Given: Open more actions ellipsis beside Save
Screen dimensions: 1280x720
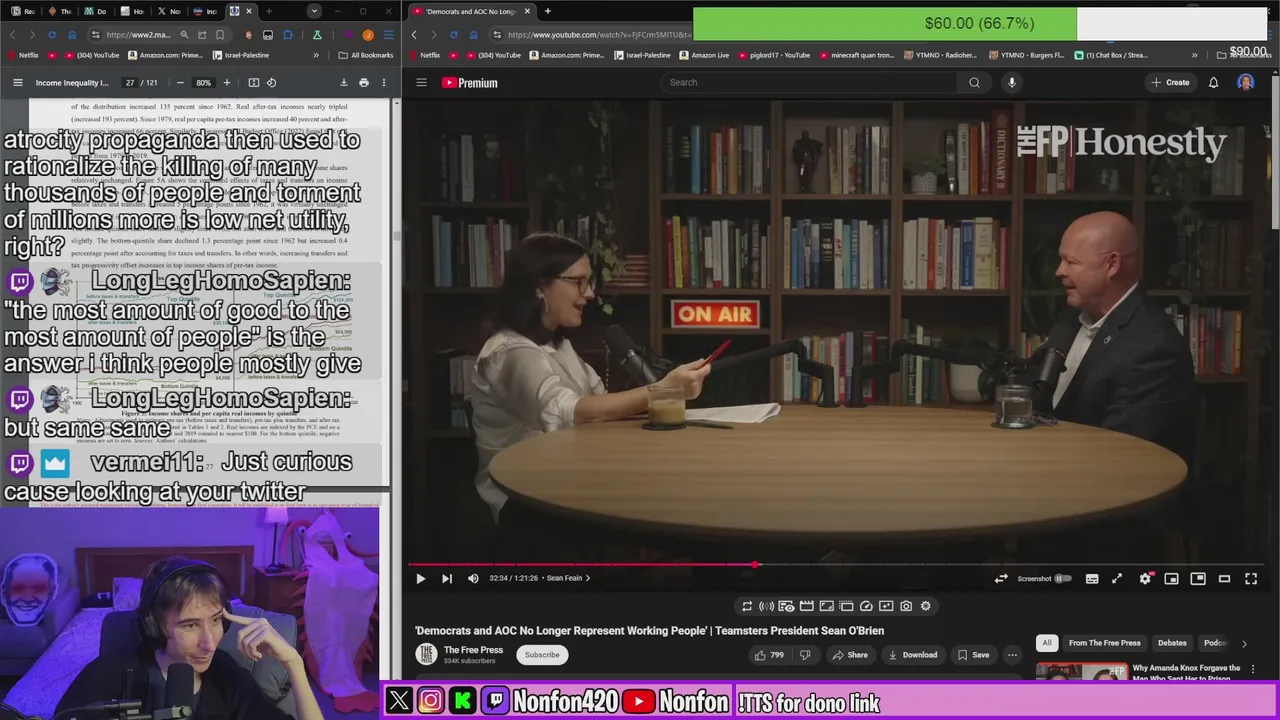Looking at the screenshot, I should 1012,655.
